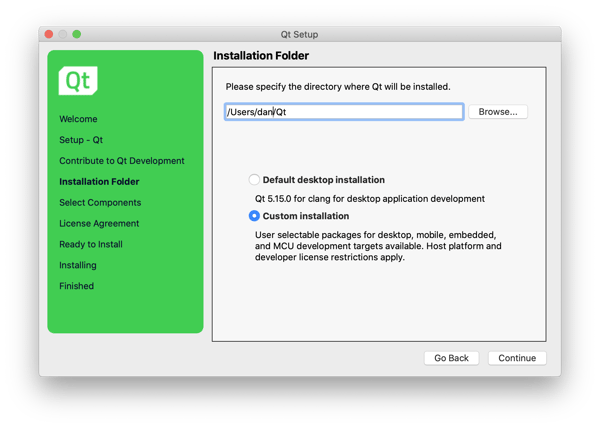Image resolution: width=600 pixels, height=428 pixels.
Task: Click the Browse... button
Action: (498, 112)
